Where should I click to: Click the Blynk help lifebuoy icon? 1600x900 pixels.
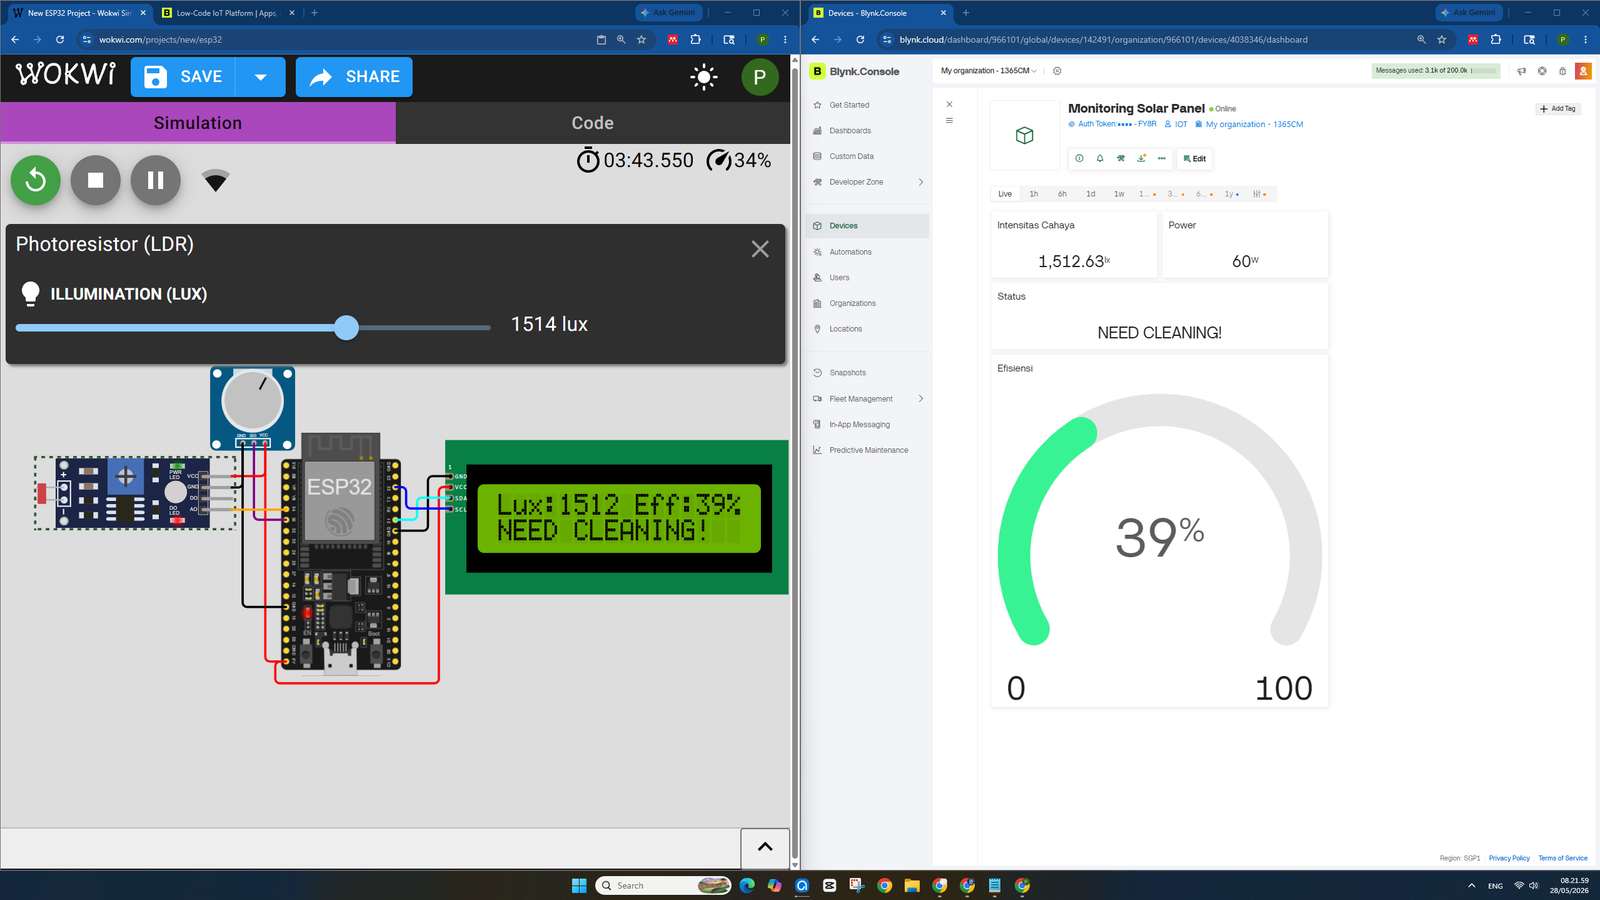pyautogui.click(x=1542, y=71)
